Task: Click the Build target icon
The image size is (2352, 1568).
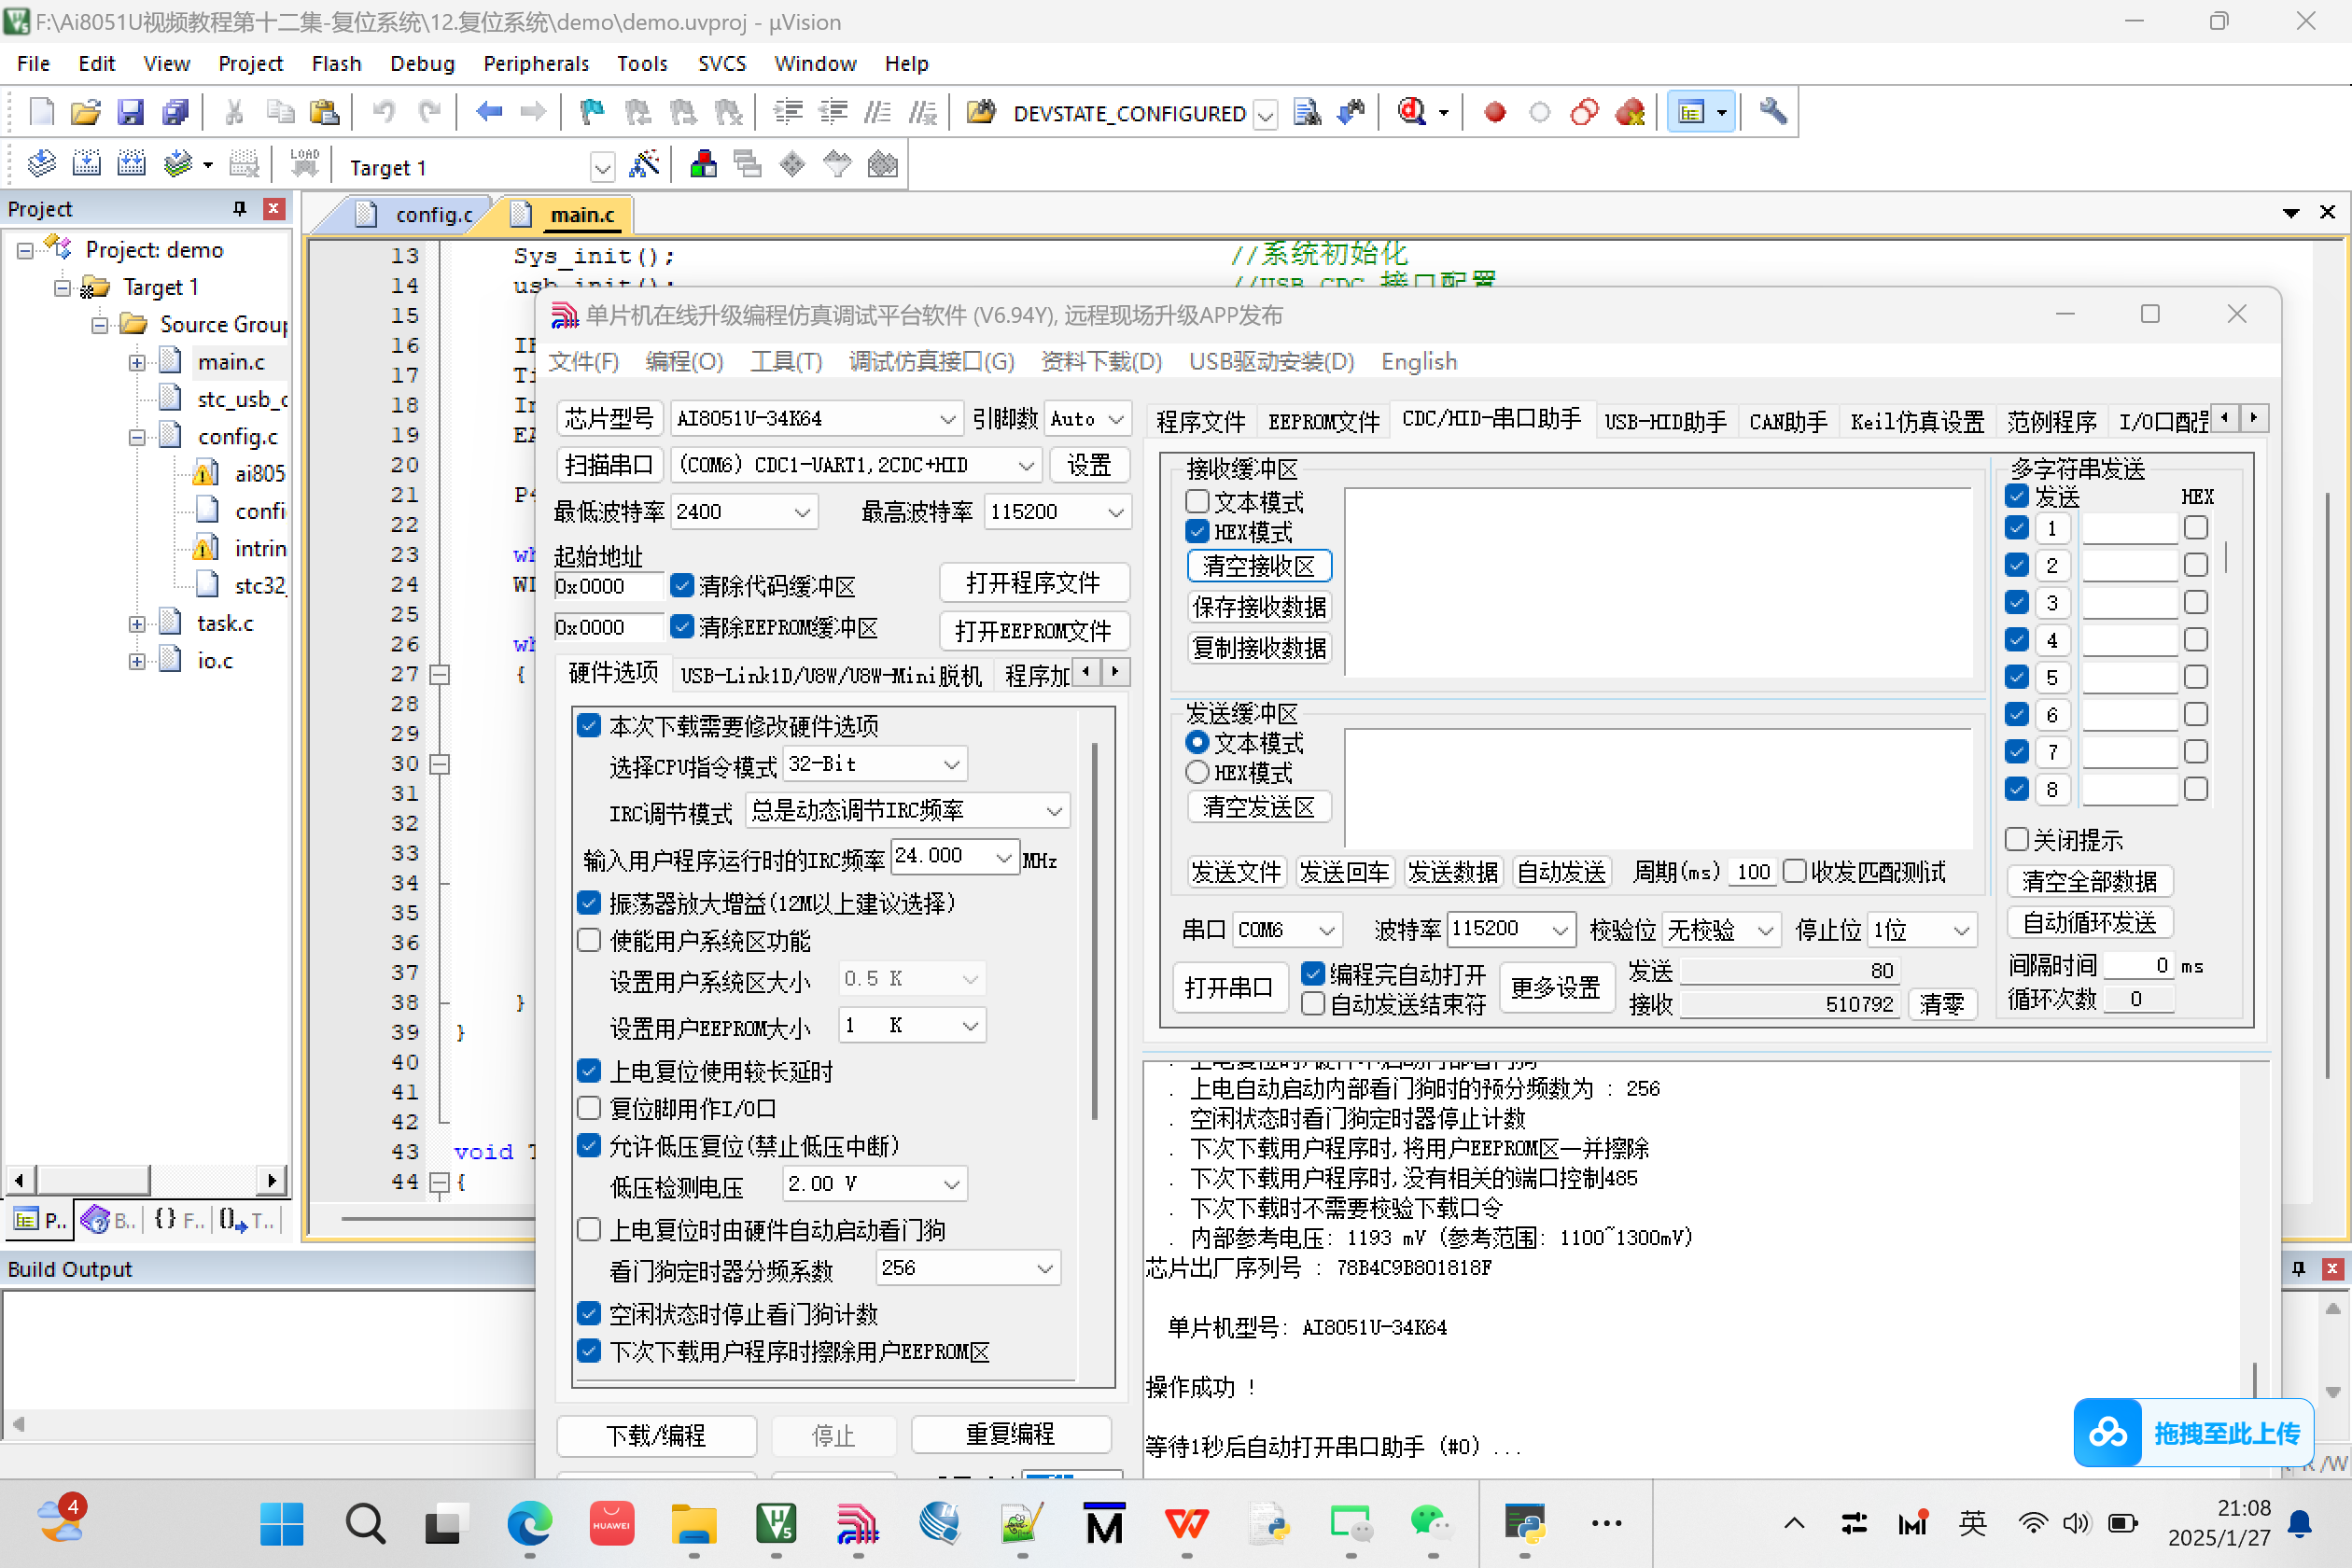Action: pos(86,163)
